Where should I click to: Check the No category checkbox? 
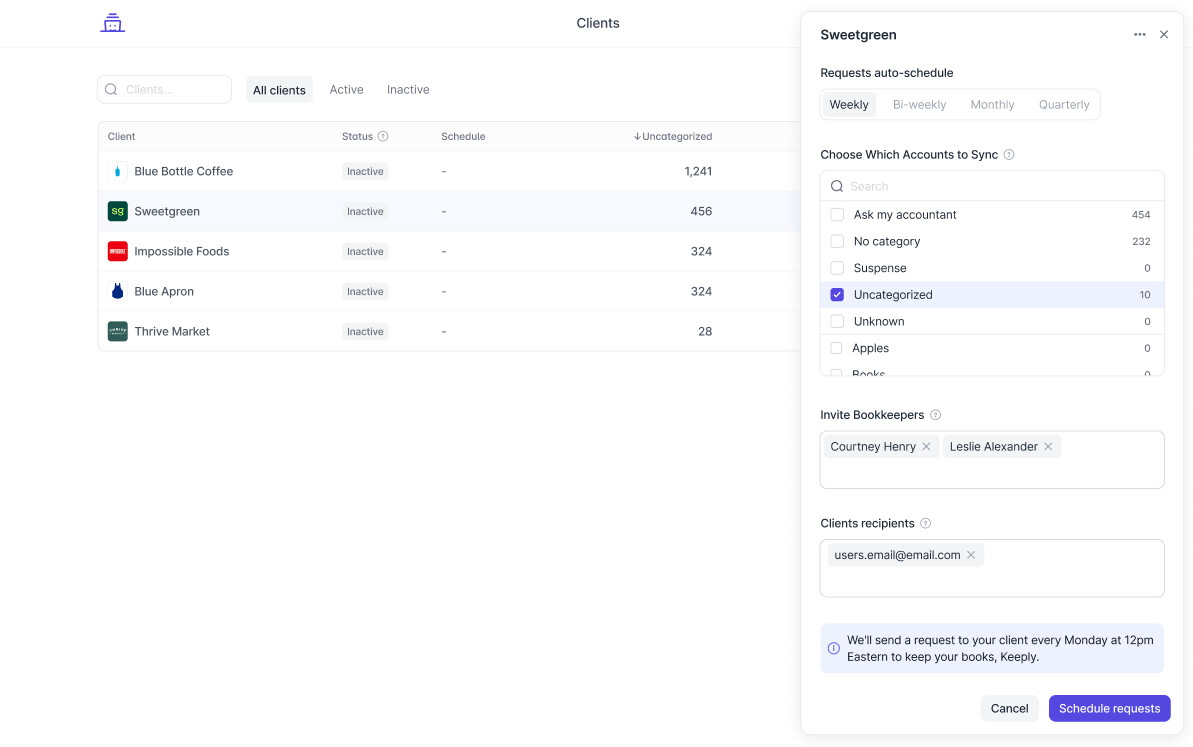coord(837,241)
